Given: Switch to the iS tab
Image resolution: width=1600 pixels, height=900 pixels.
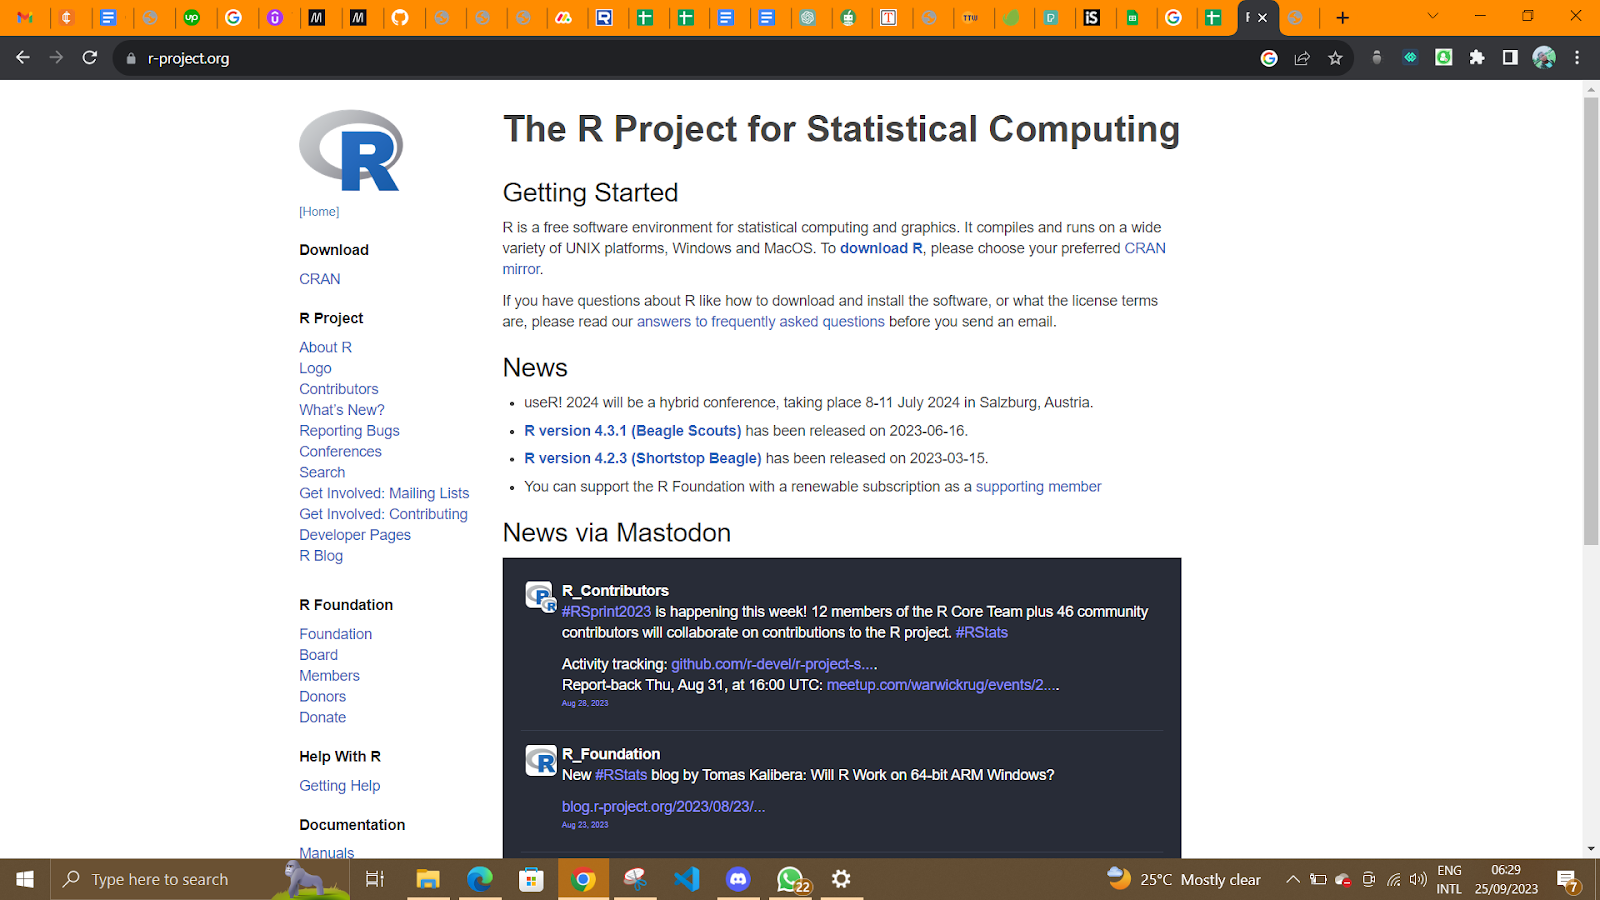Looking at the screenshot, I should 1092,17.
